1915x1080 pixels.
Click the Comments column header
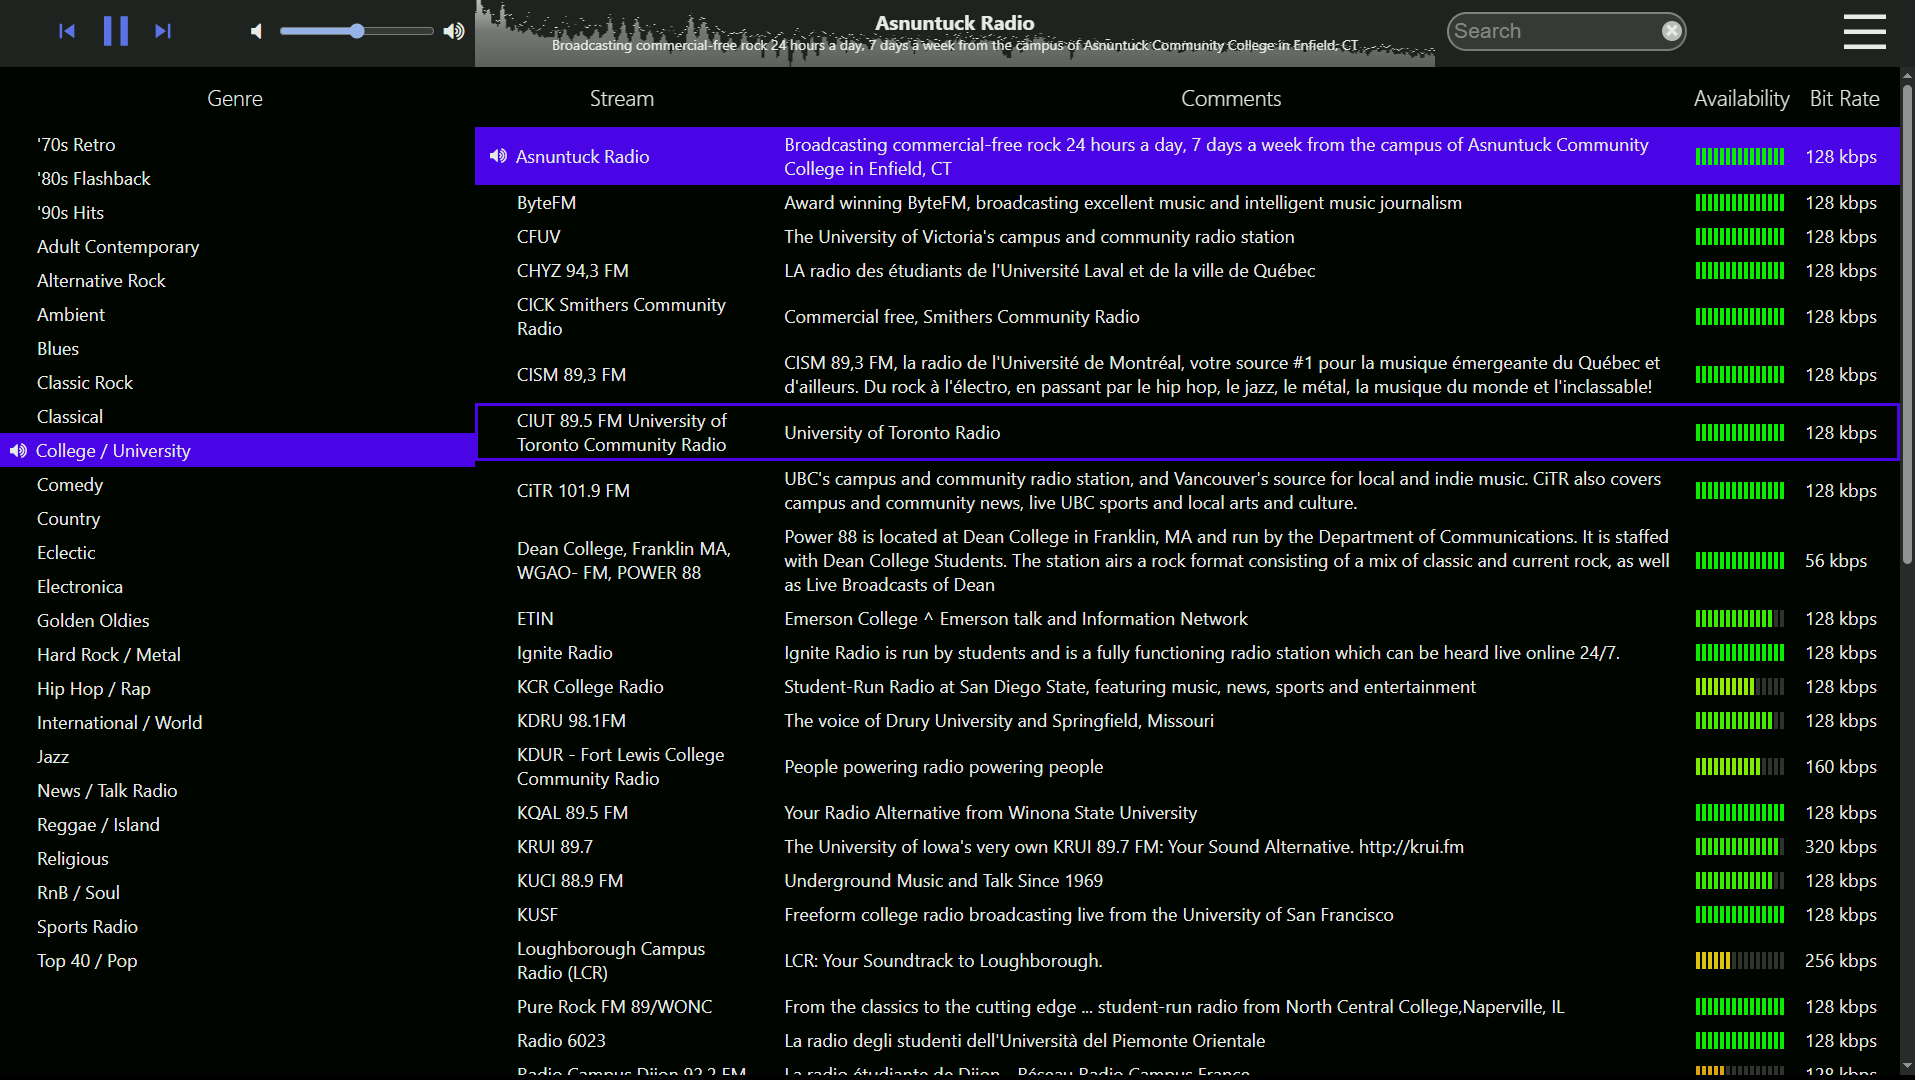pos(1231,98)
